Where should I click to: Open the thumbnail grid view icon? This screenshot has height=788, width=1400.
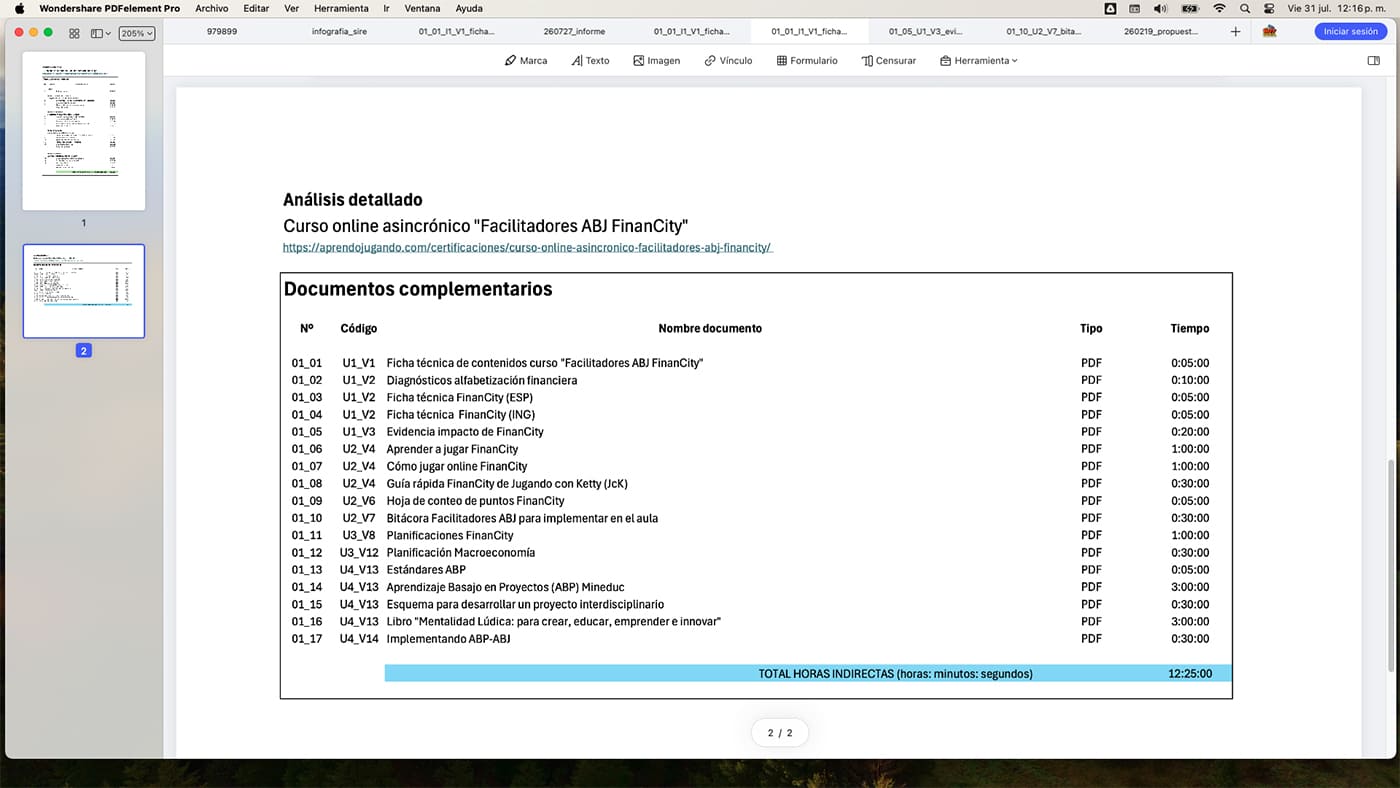click(74, 33)
